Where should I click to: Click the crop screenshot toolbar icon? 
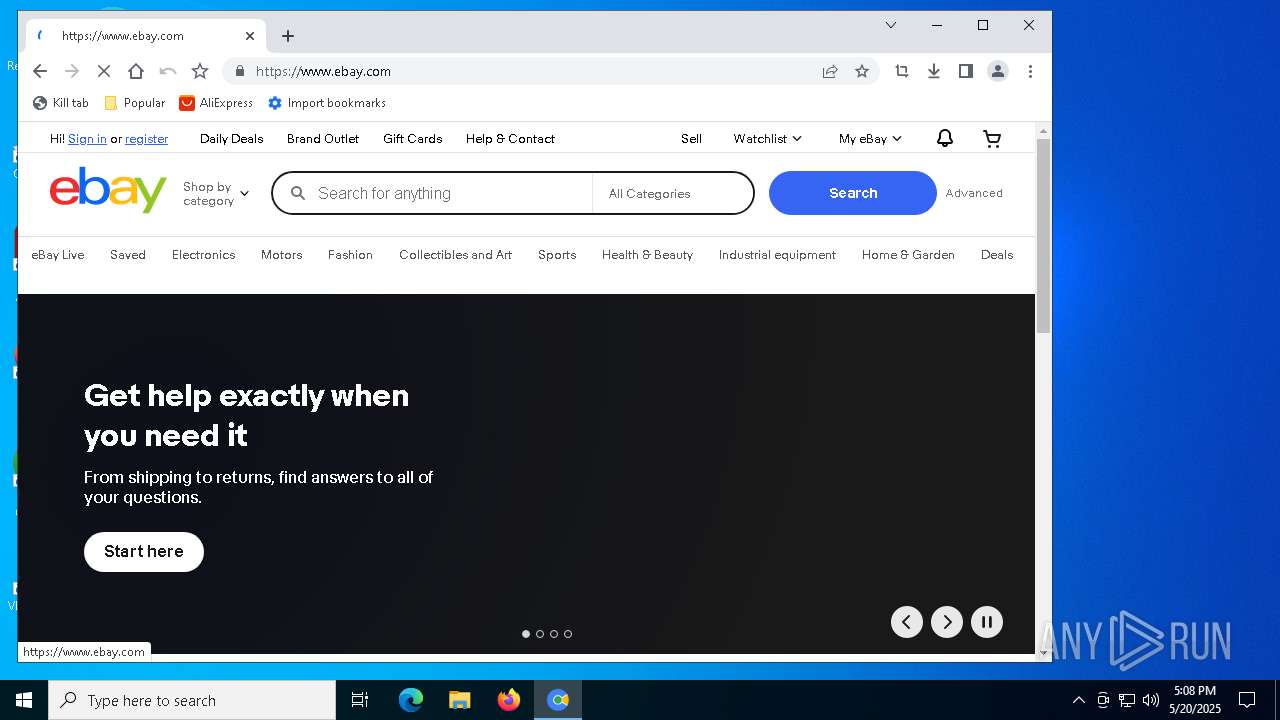[902, 71]
